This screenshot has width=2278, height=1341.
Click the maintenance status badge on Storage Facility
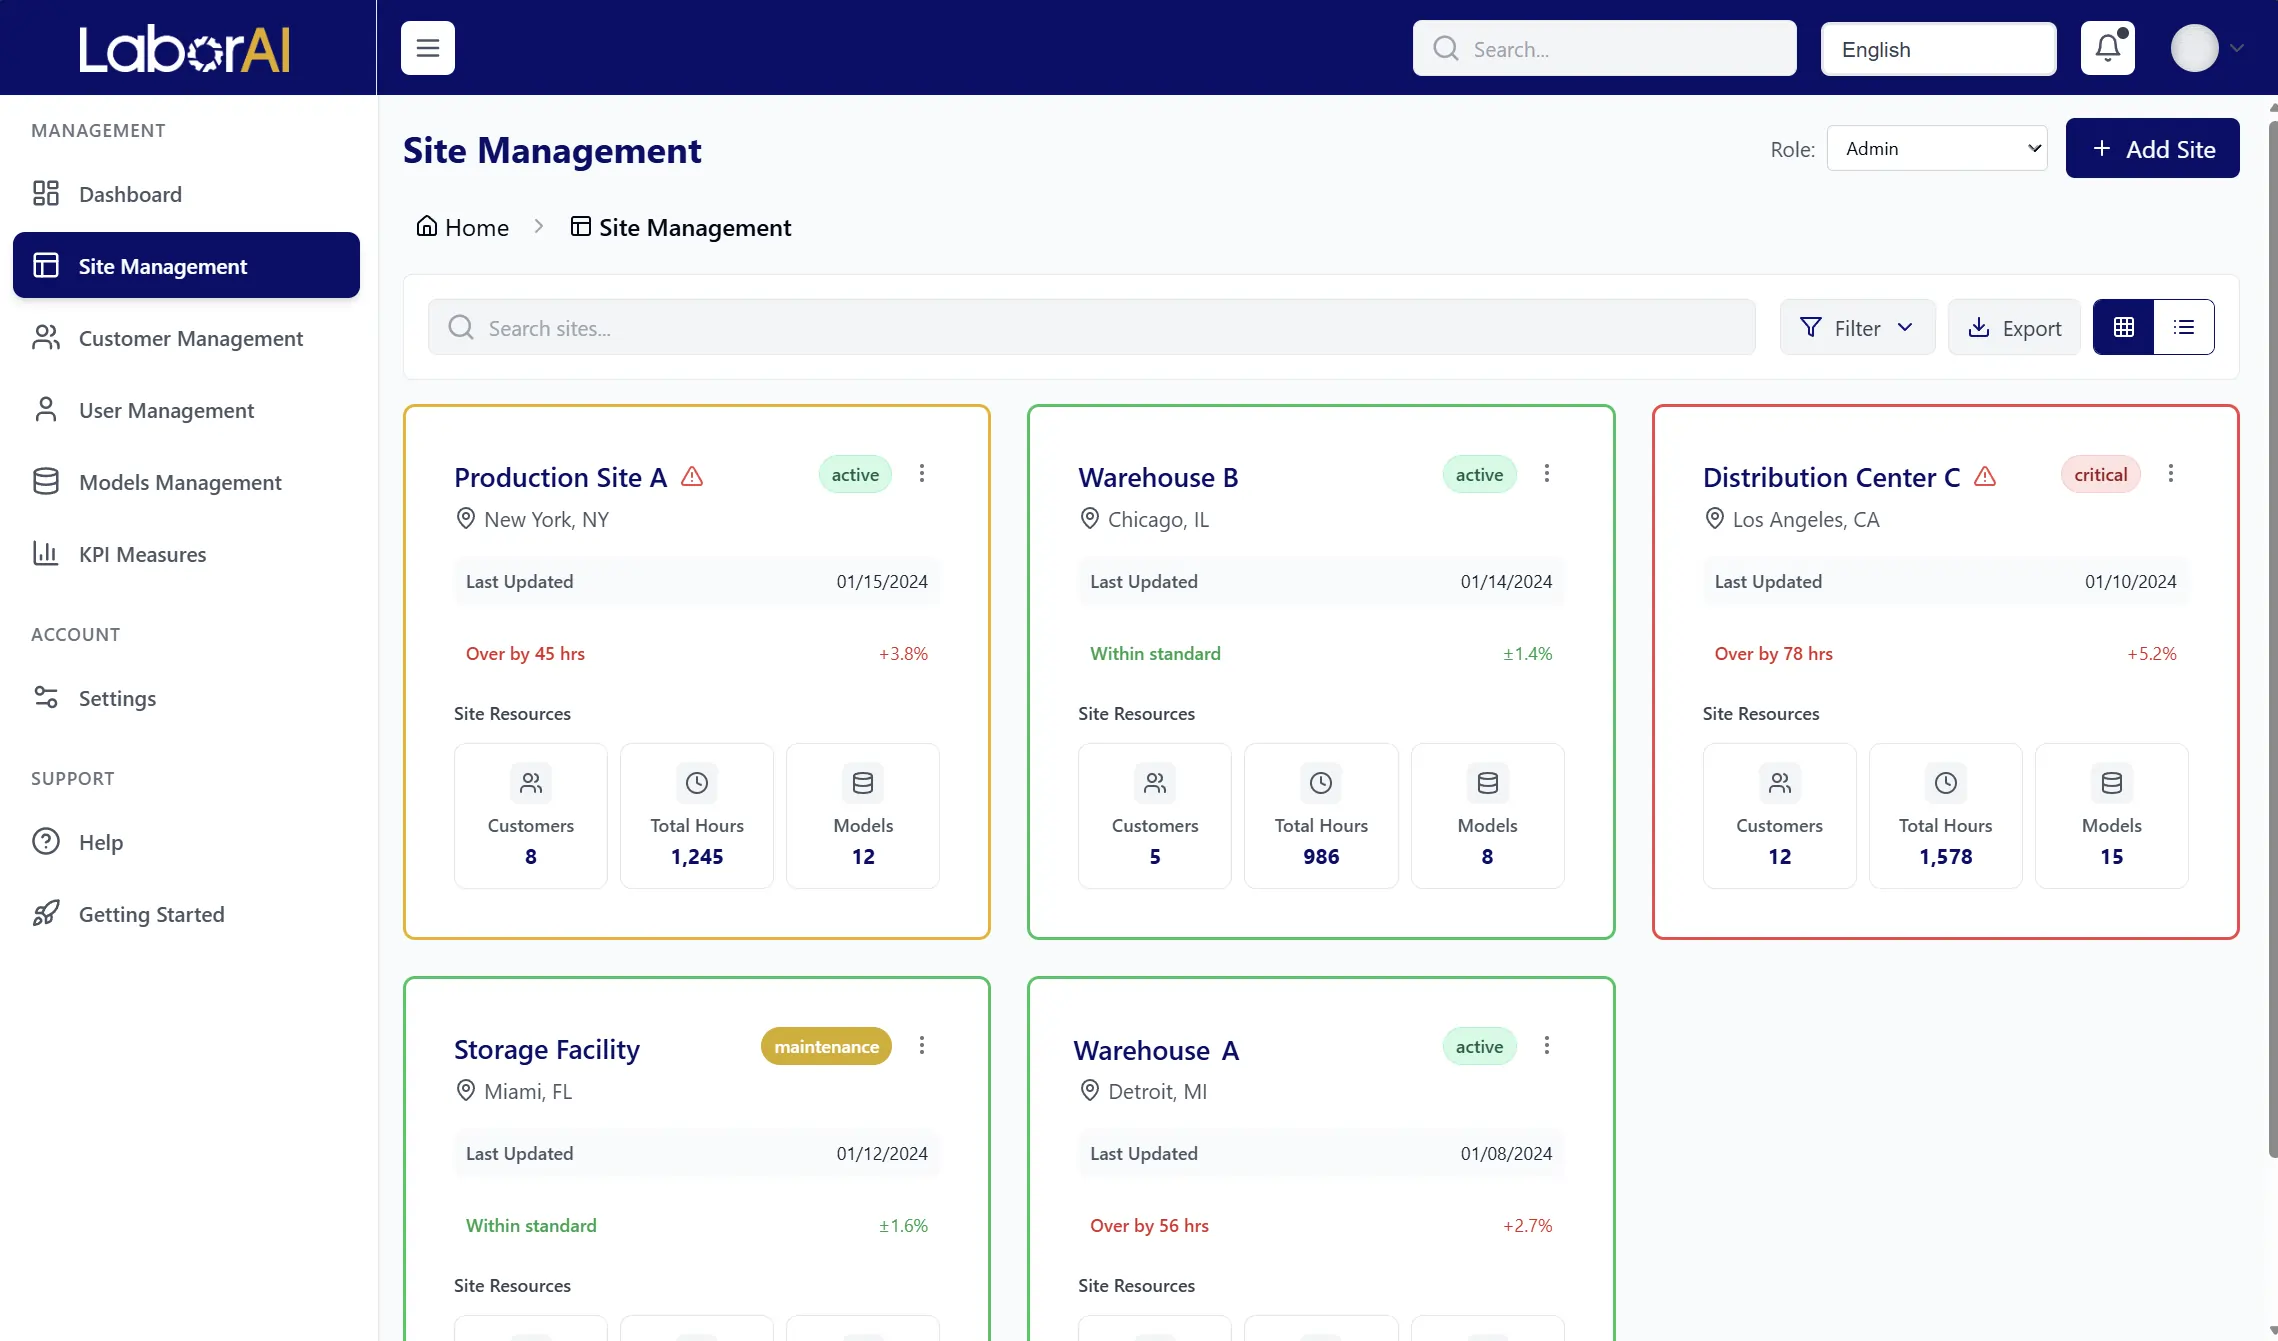826,1047
